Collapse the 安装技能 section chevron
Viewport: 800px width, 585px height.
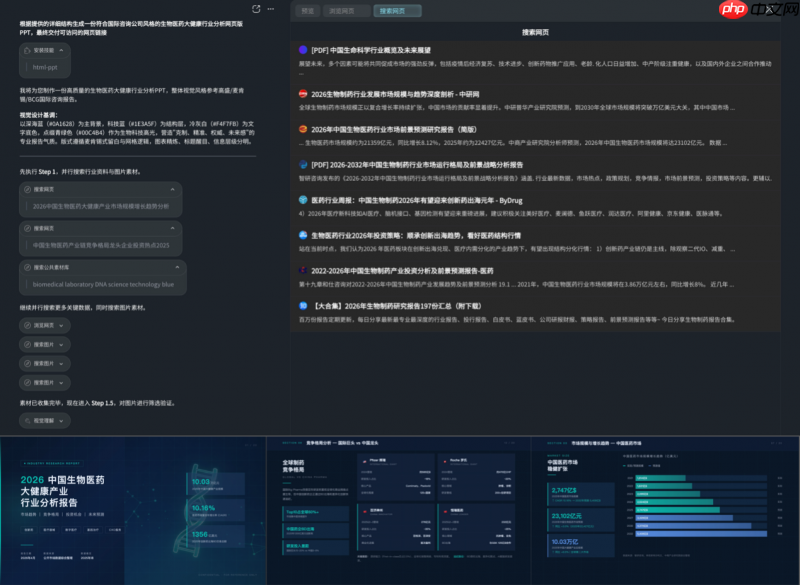[61, 50]
